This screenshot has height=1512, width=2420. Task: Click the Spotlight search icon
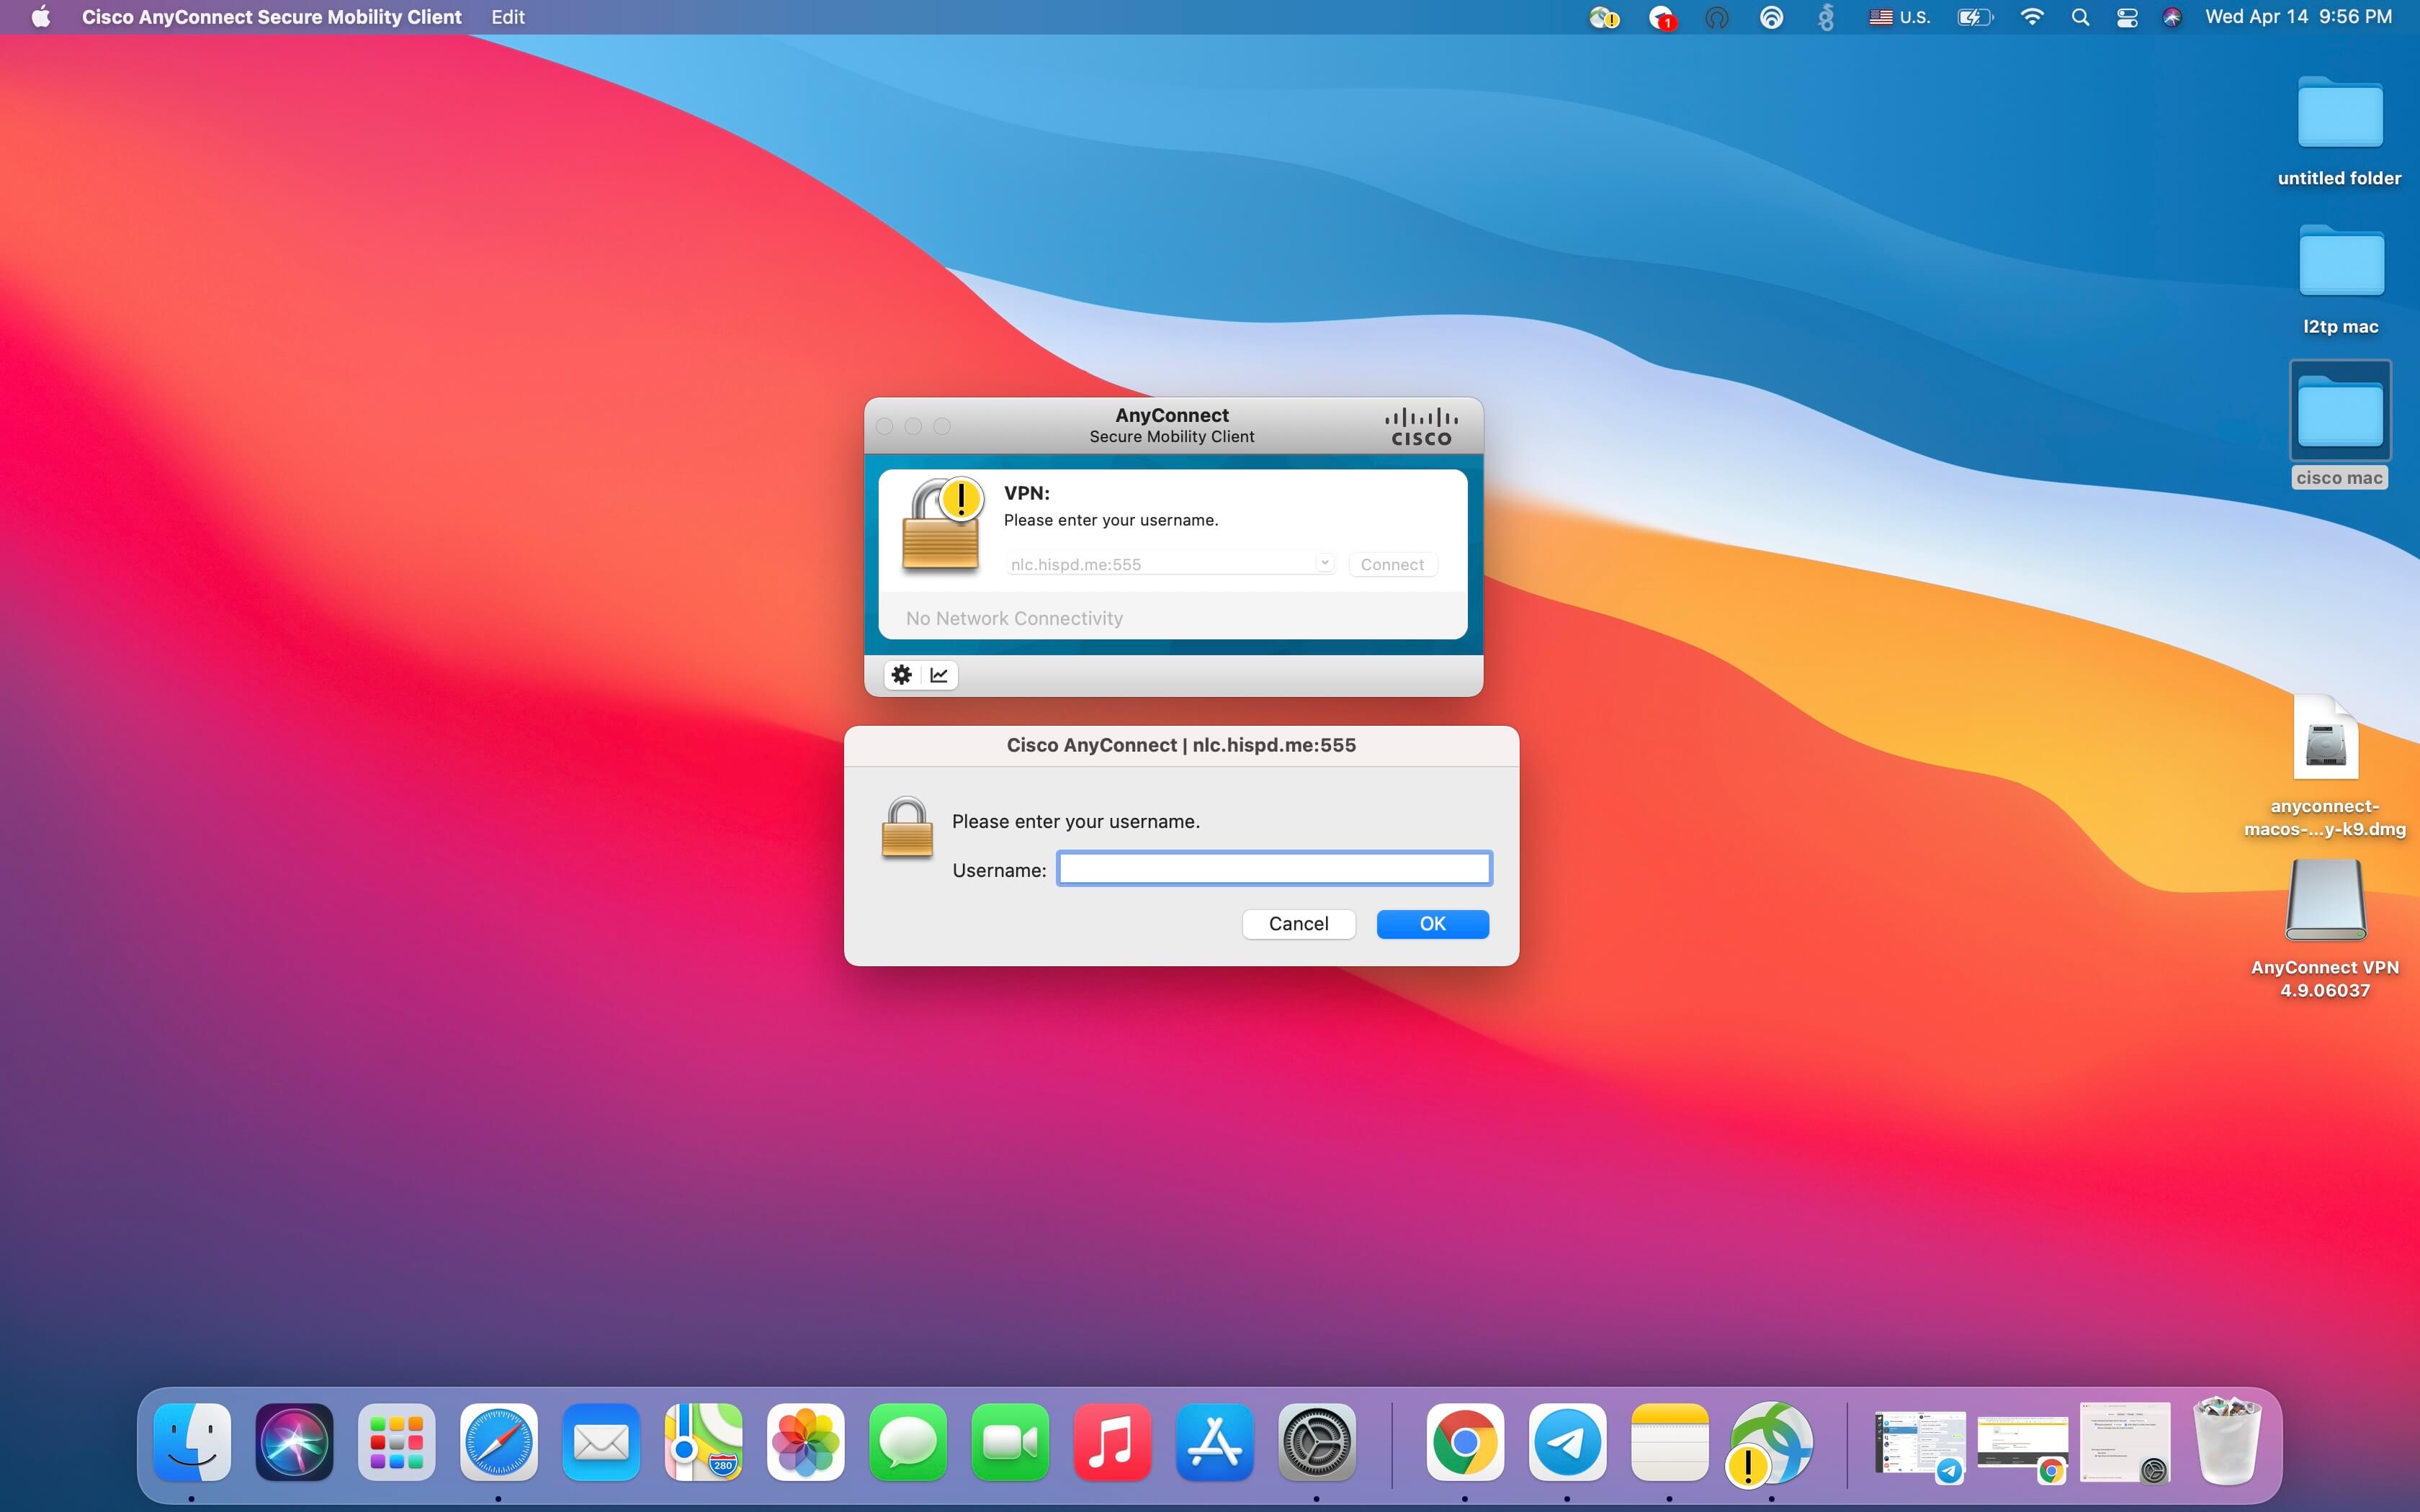tap(2080, 17)
